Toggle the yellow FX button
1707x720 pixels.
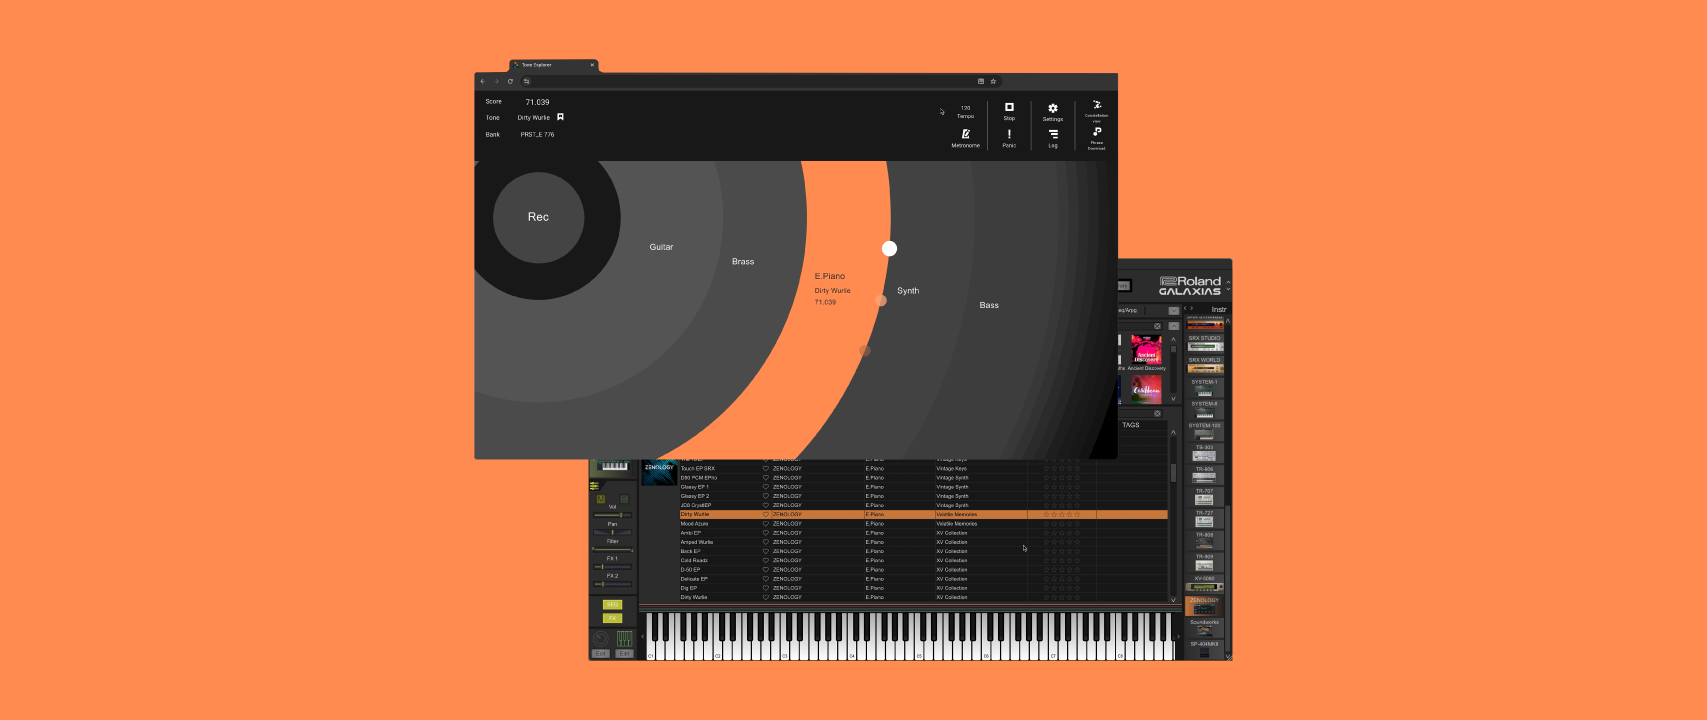[x=612, y=618]
